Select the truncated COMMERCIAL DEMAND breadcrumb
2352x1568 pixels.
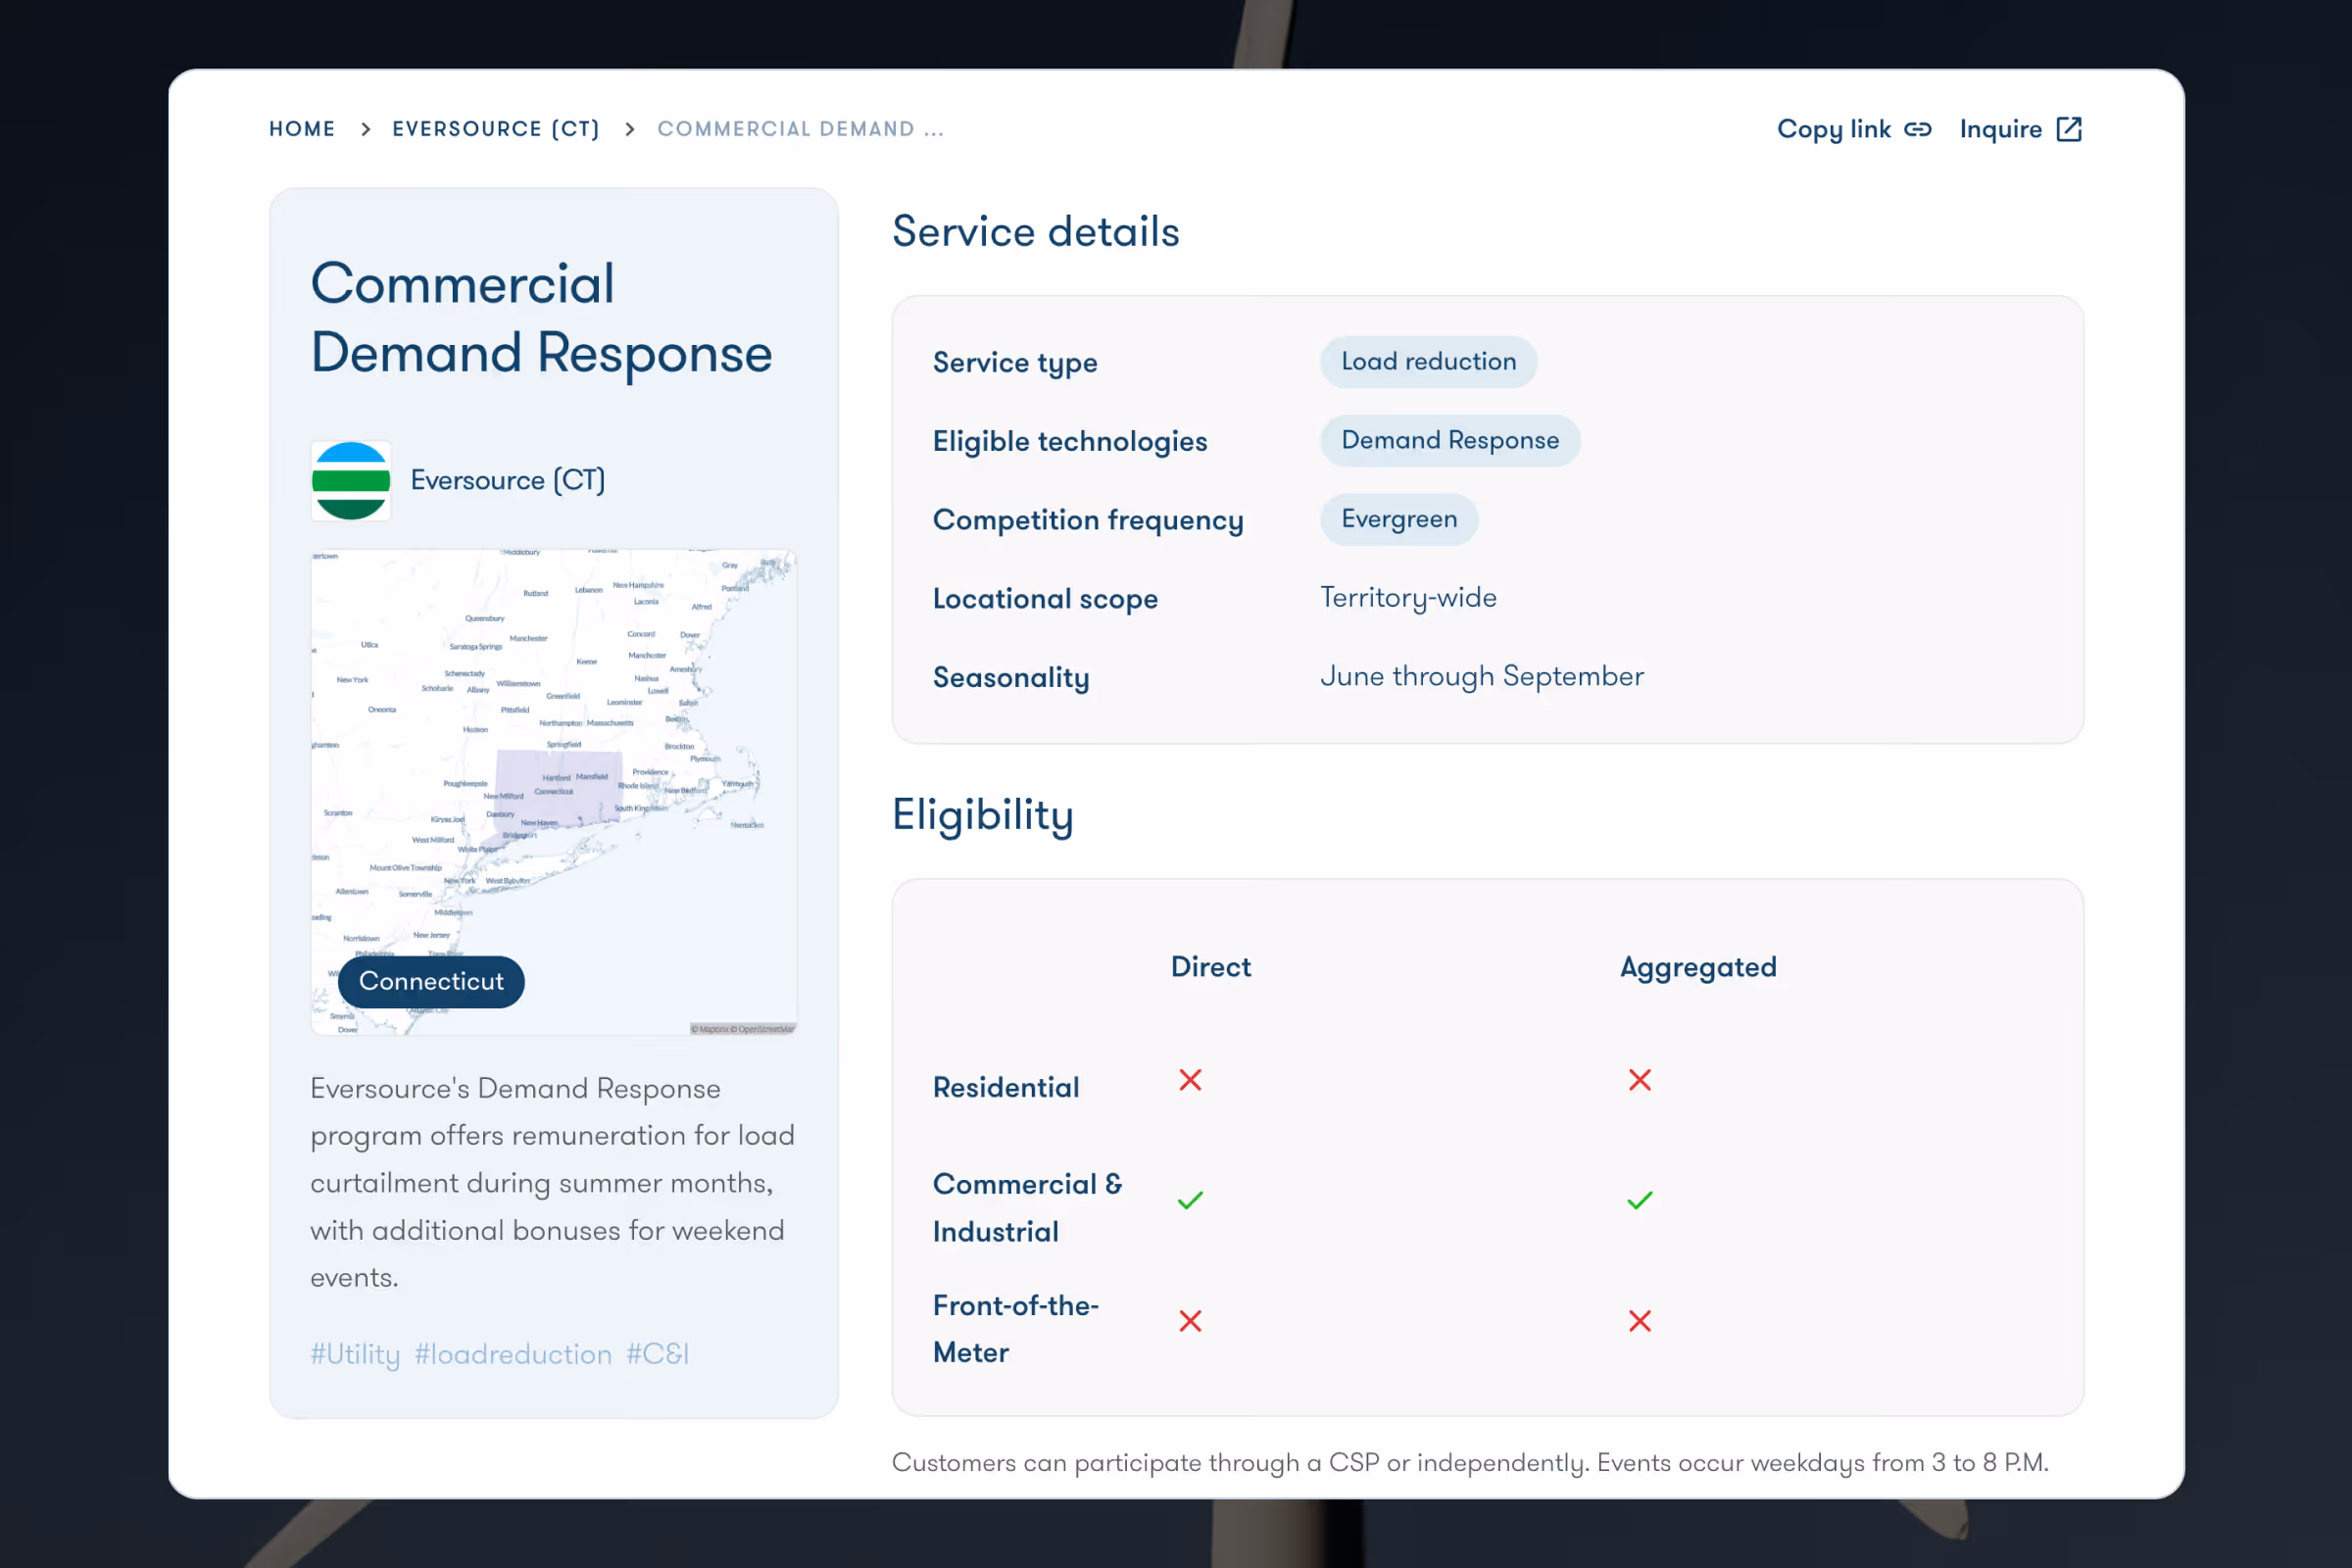(x=800, y=129)
